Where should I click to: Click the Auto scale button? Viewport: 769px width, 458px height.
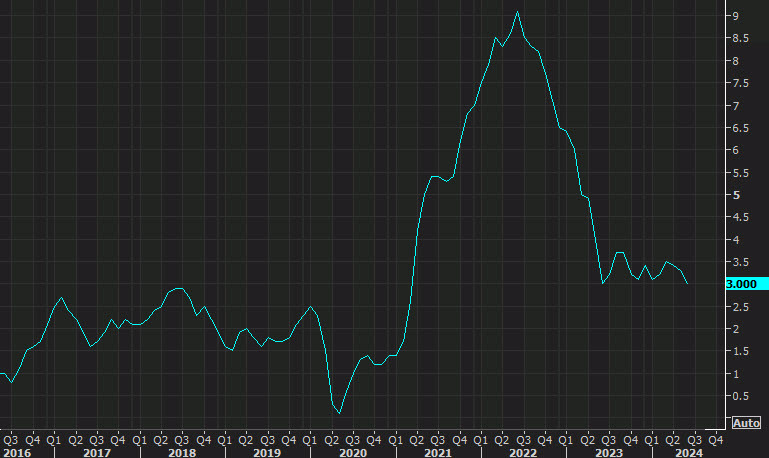click(746, 423)
